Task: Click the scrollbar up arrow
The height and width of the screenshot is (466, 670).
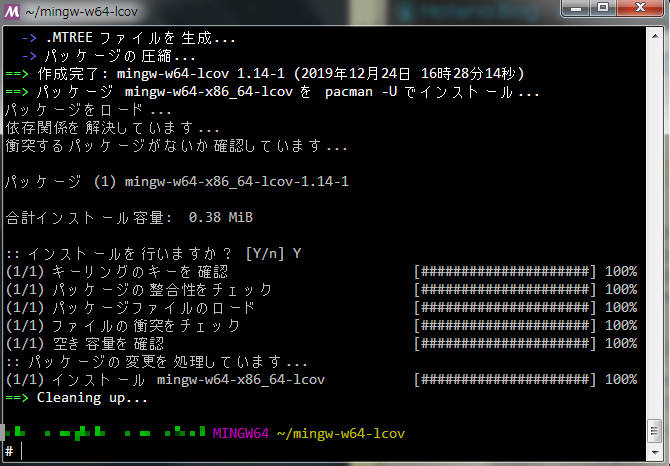Action: click(655, 36)
